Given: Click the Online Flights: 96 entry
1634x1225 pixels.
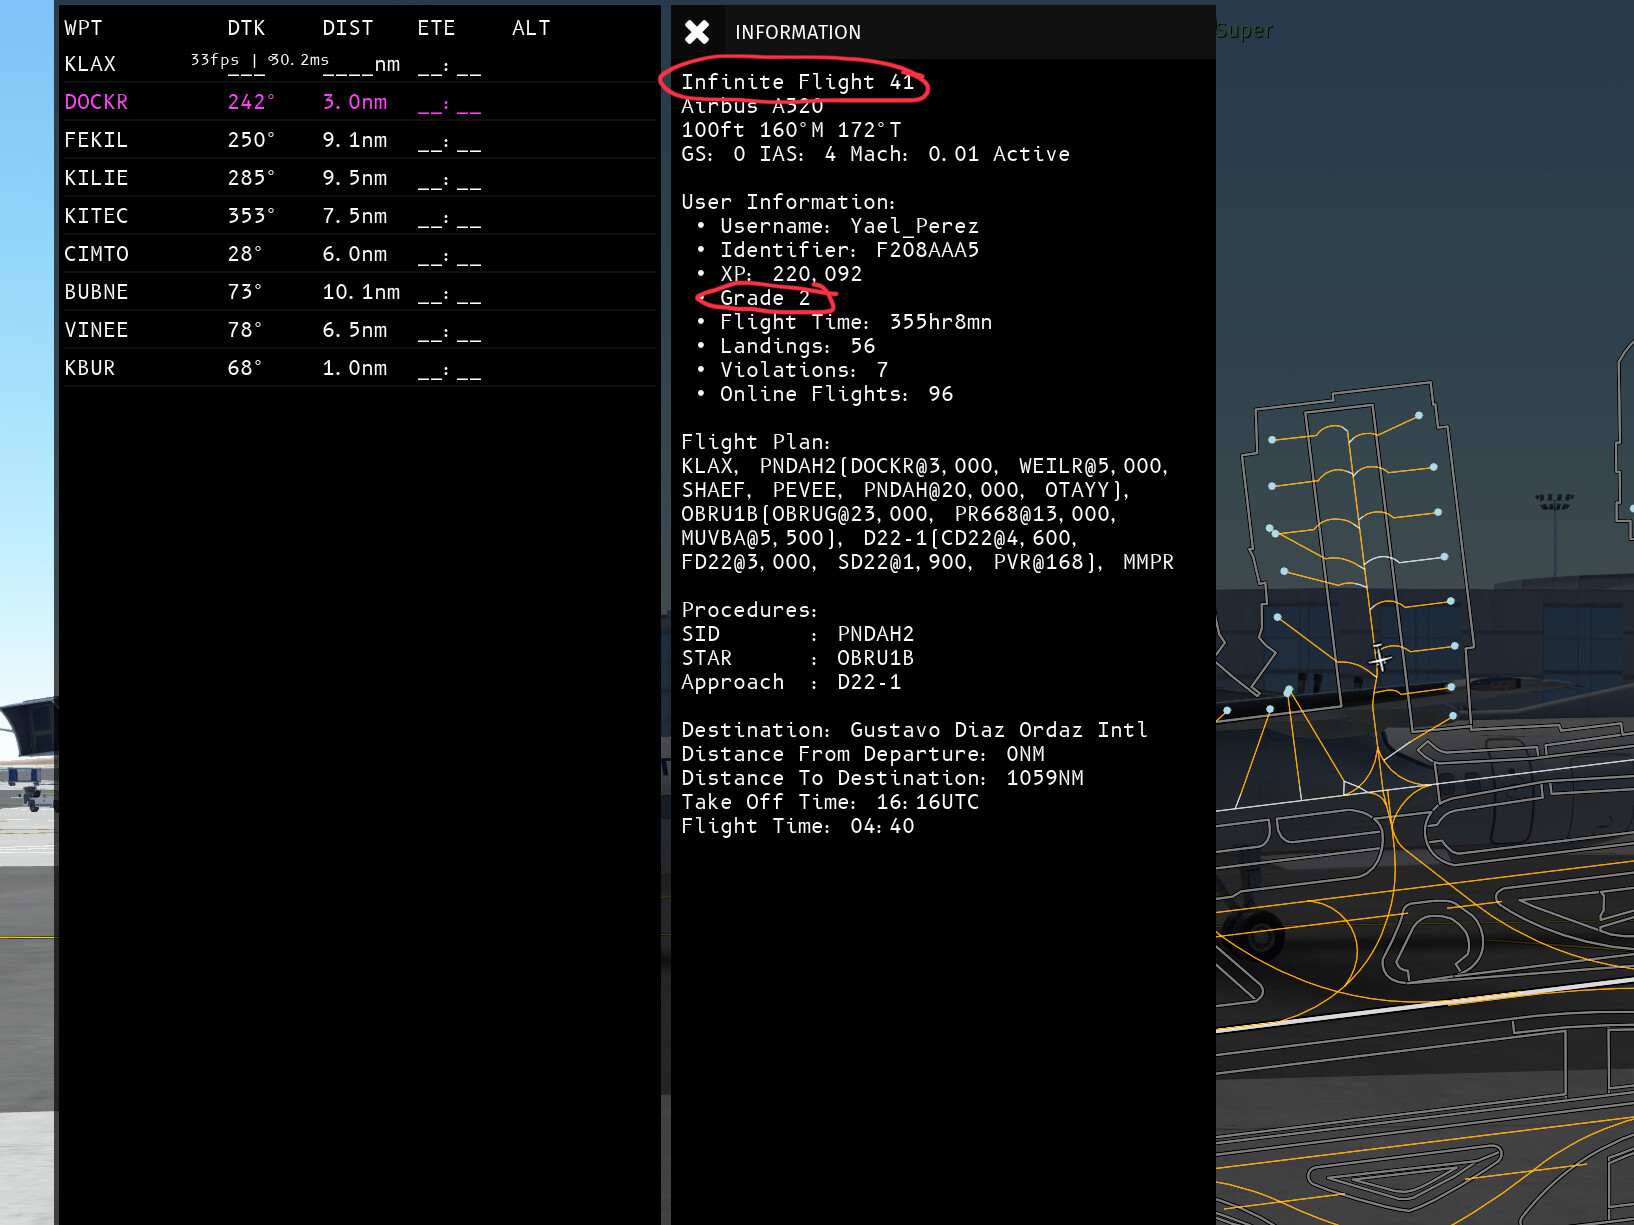Looking at the screenshot, I should pos(836,394).
